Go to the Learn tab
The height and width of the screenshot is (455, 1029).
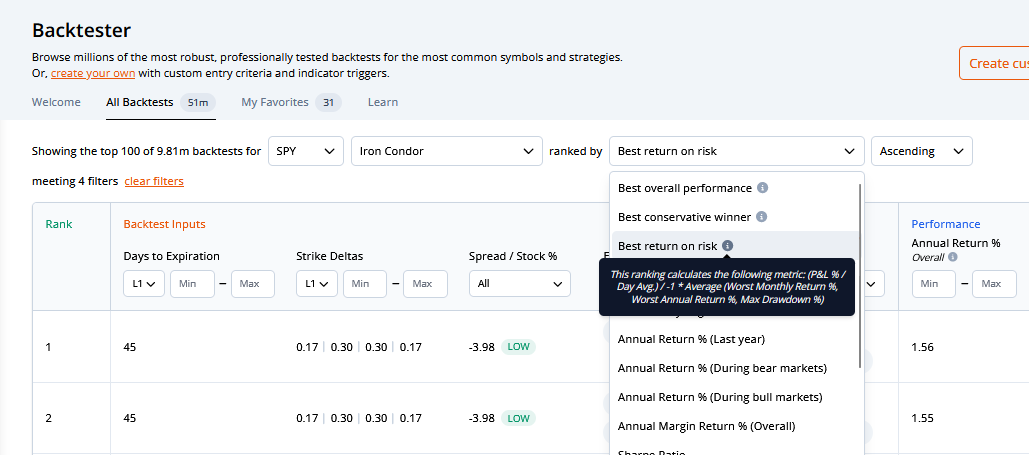pos(382,102)
